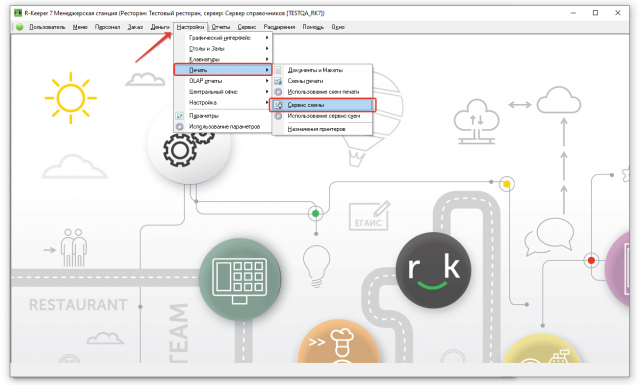
Task: Expand the Графический интерфейс submenu arrow
Action: coord(267,38)
